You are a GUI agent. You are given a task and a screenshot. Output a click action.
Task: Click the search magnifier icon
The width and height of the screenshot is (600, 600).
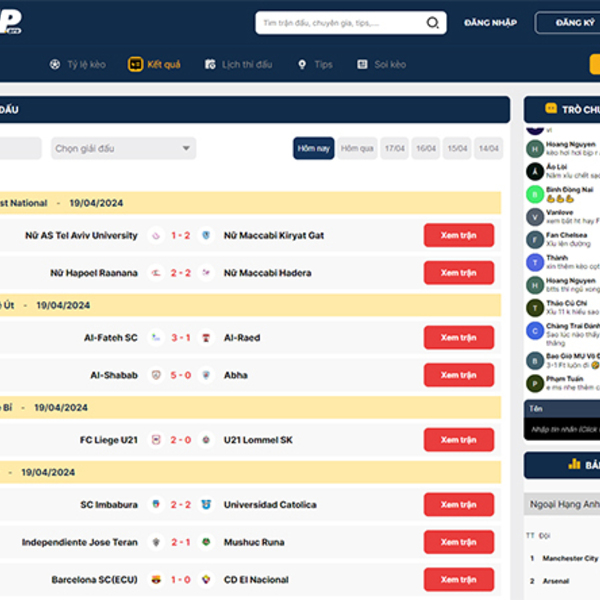point(433,23)
